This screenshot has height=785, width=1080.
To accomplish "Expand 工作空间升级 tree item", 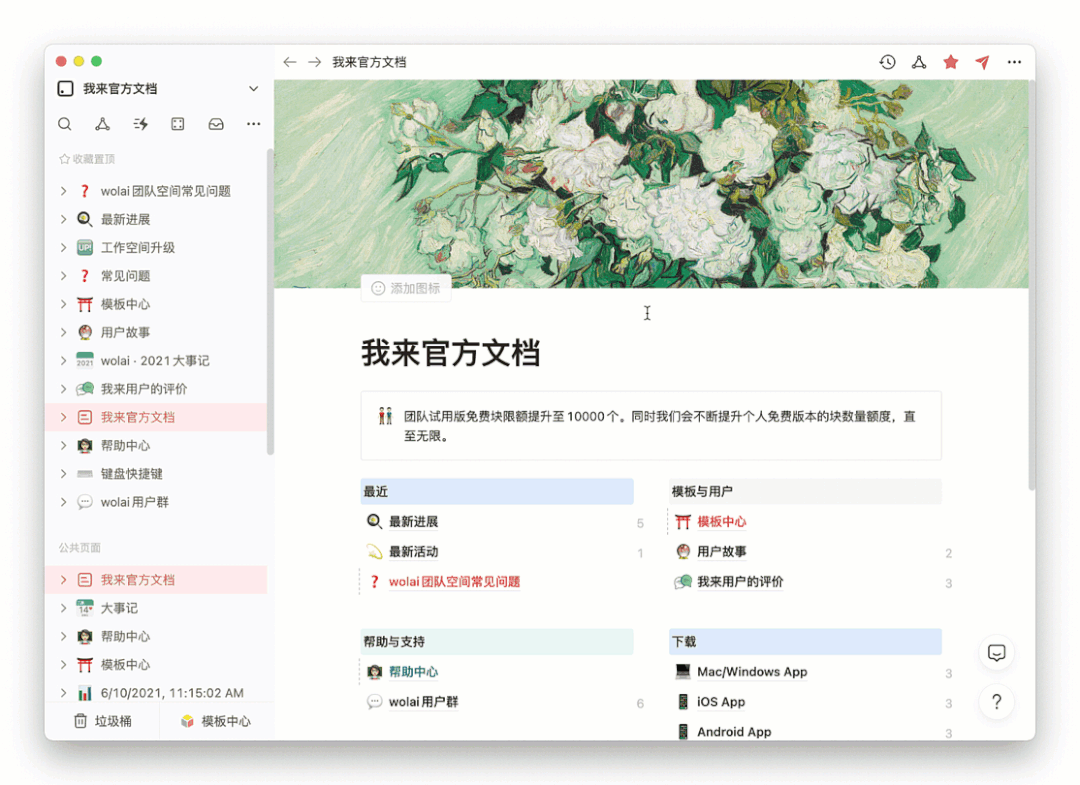I will pos(63,247).
